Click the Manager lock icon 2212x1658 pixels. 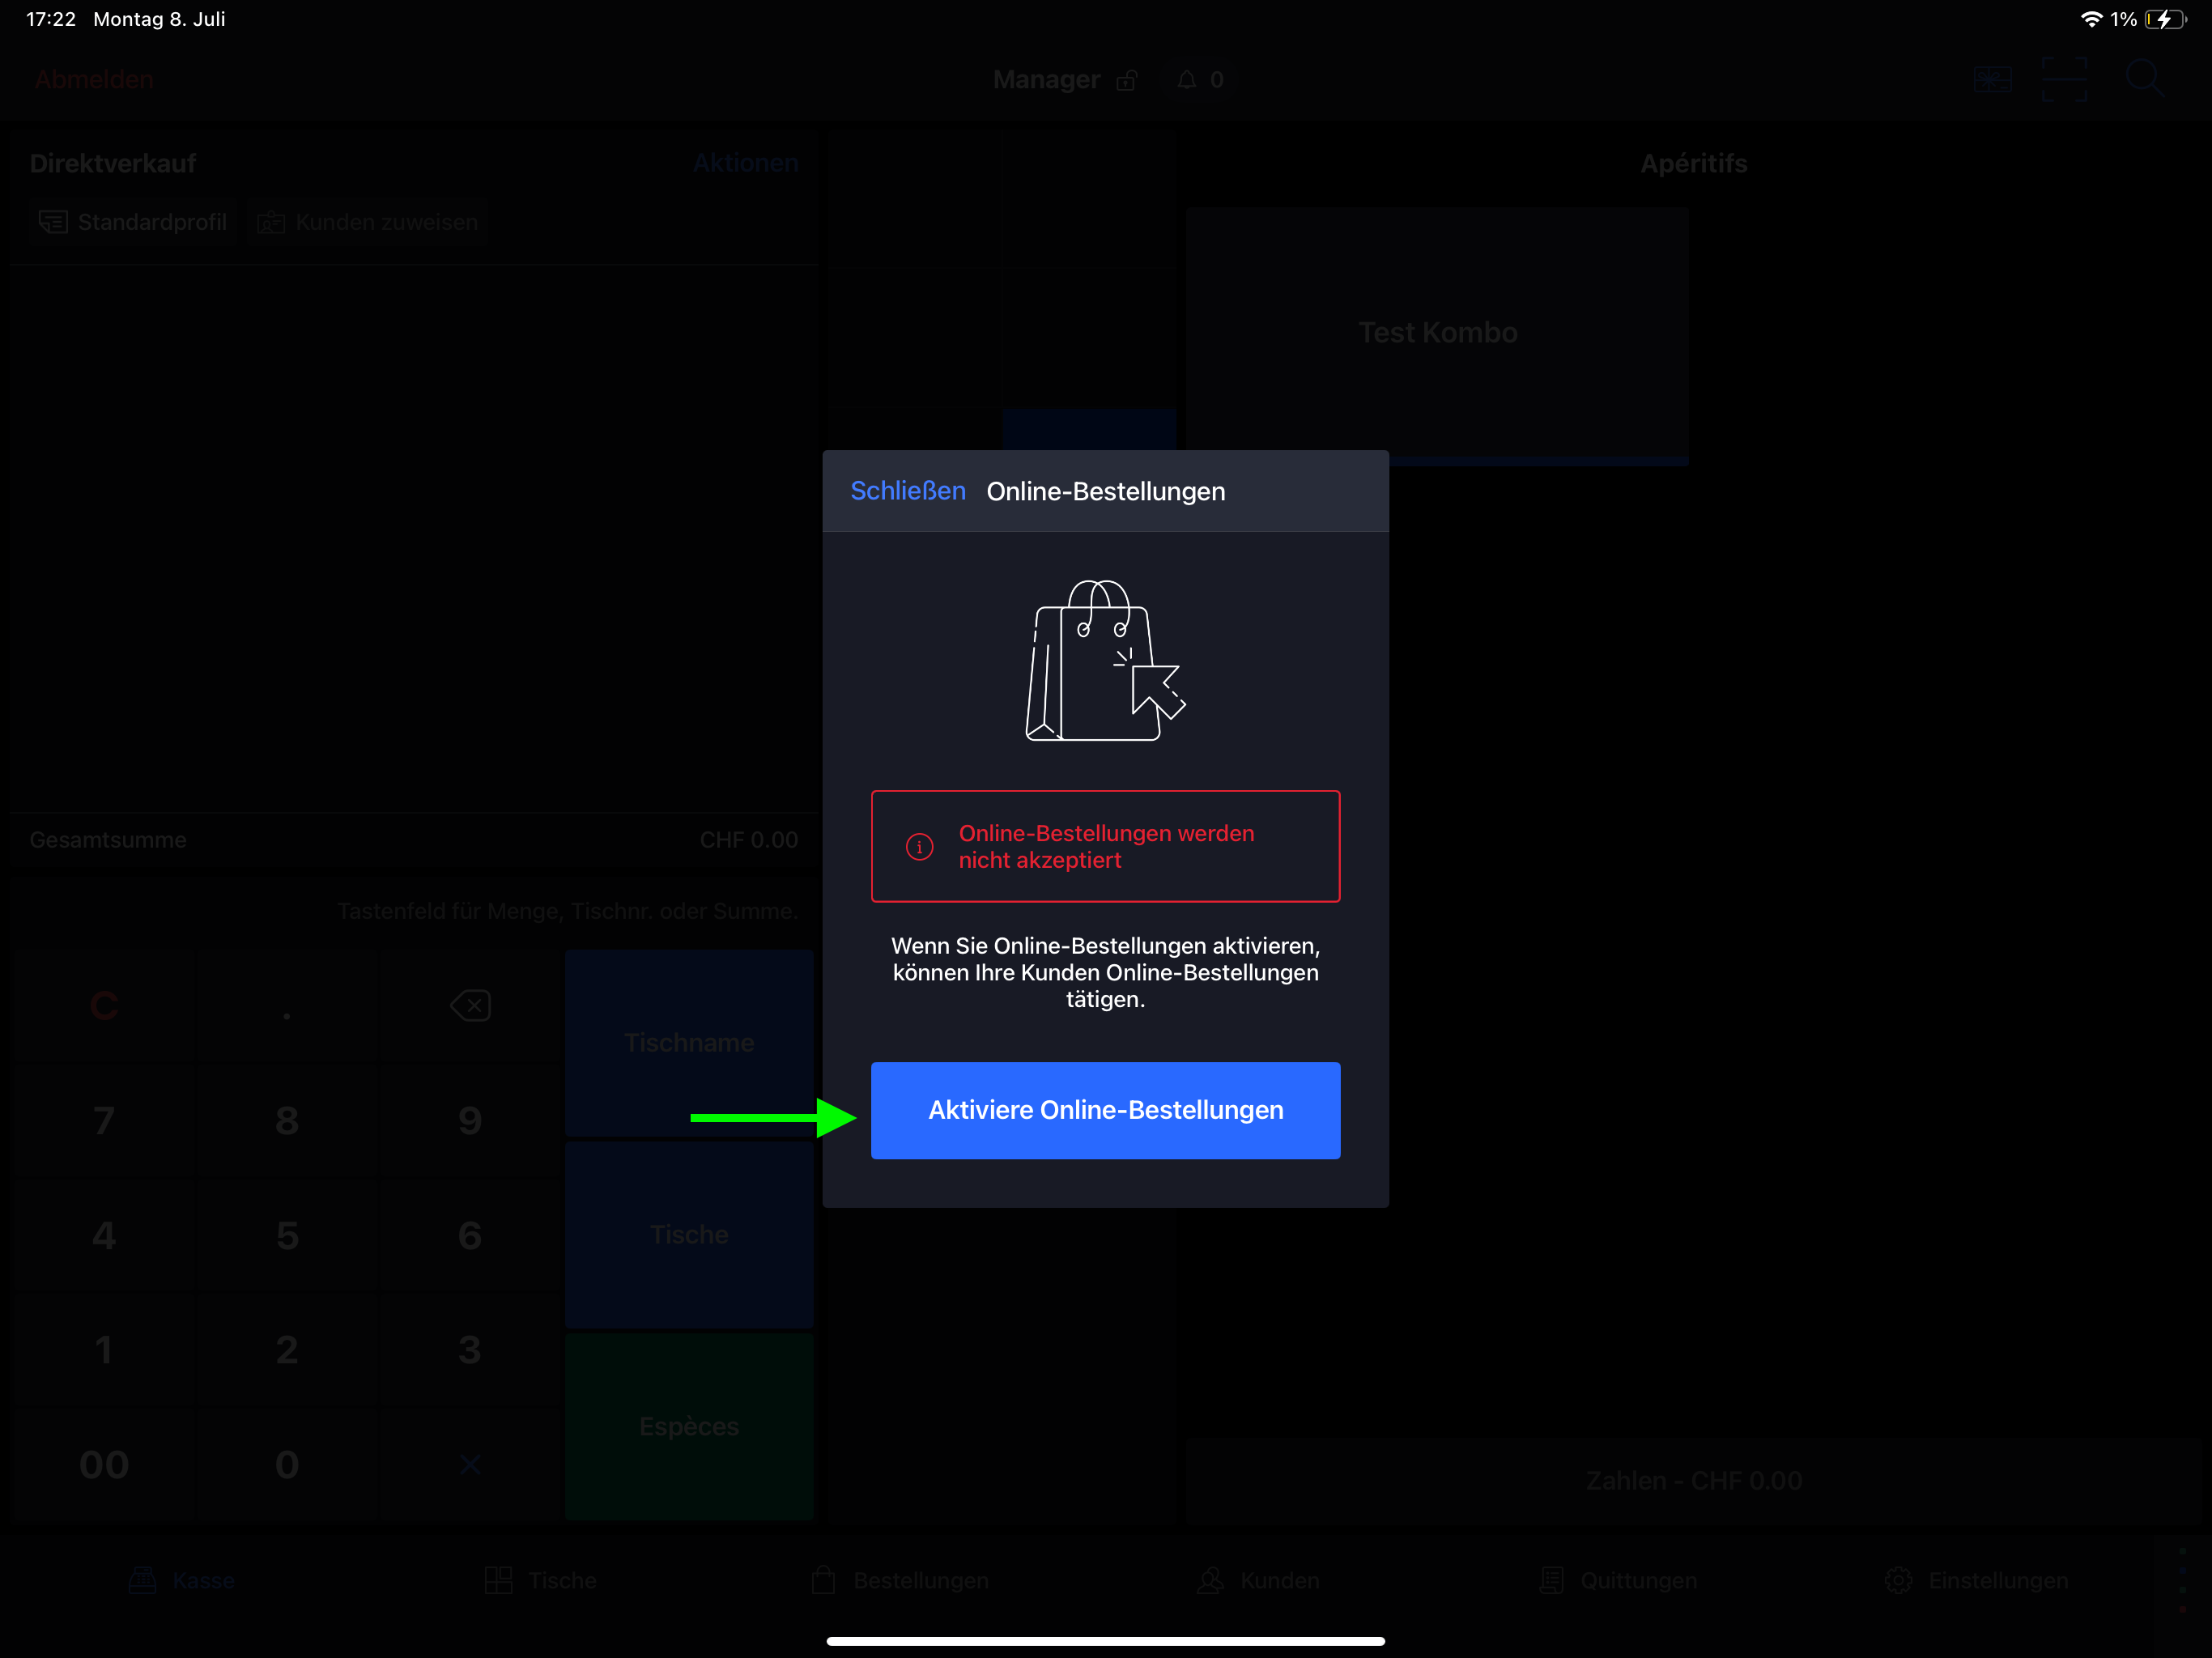pyautogui.click(x=1127, y=80)
